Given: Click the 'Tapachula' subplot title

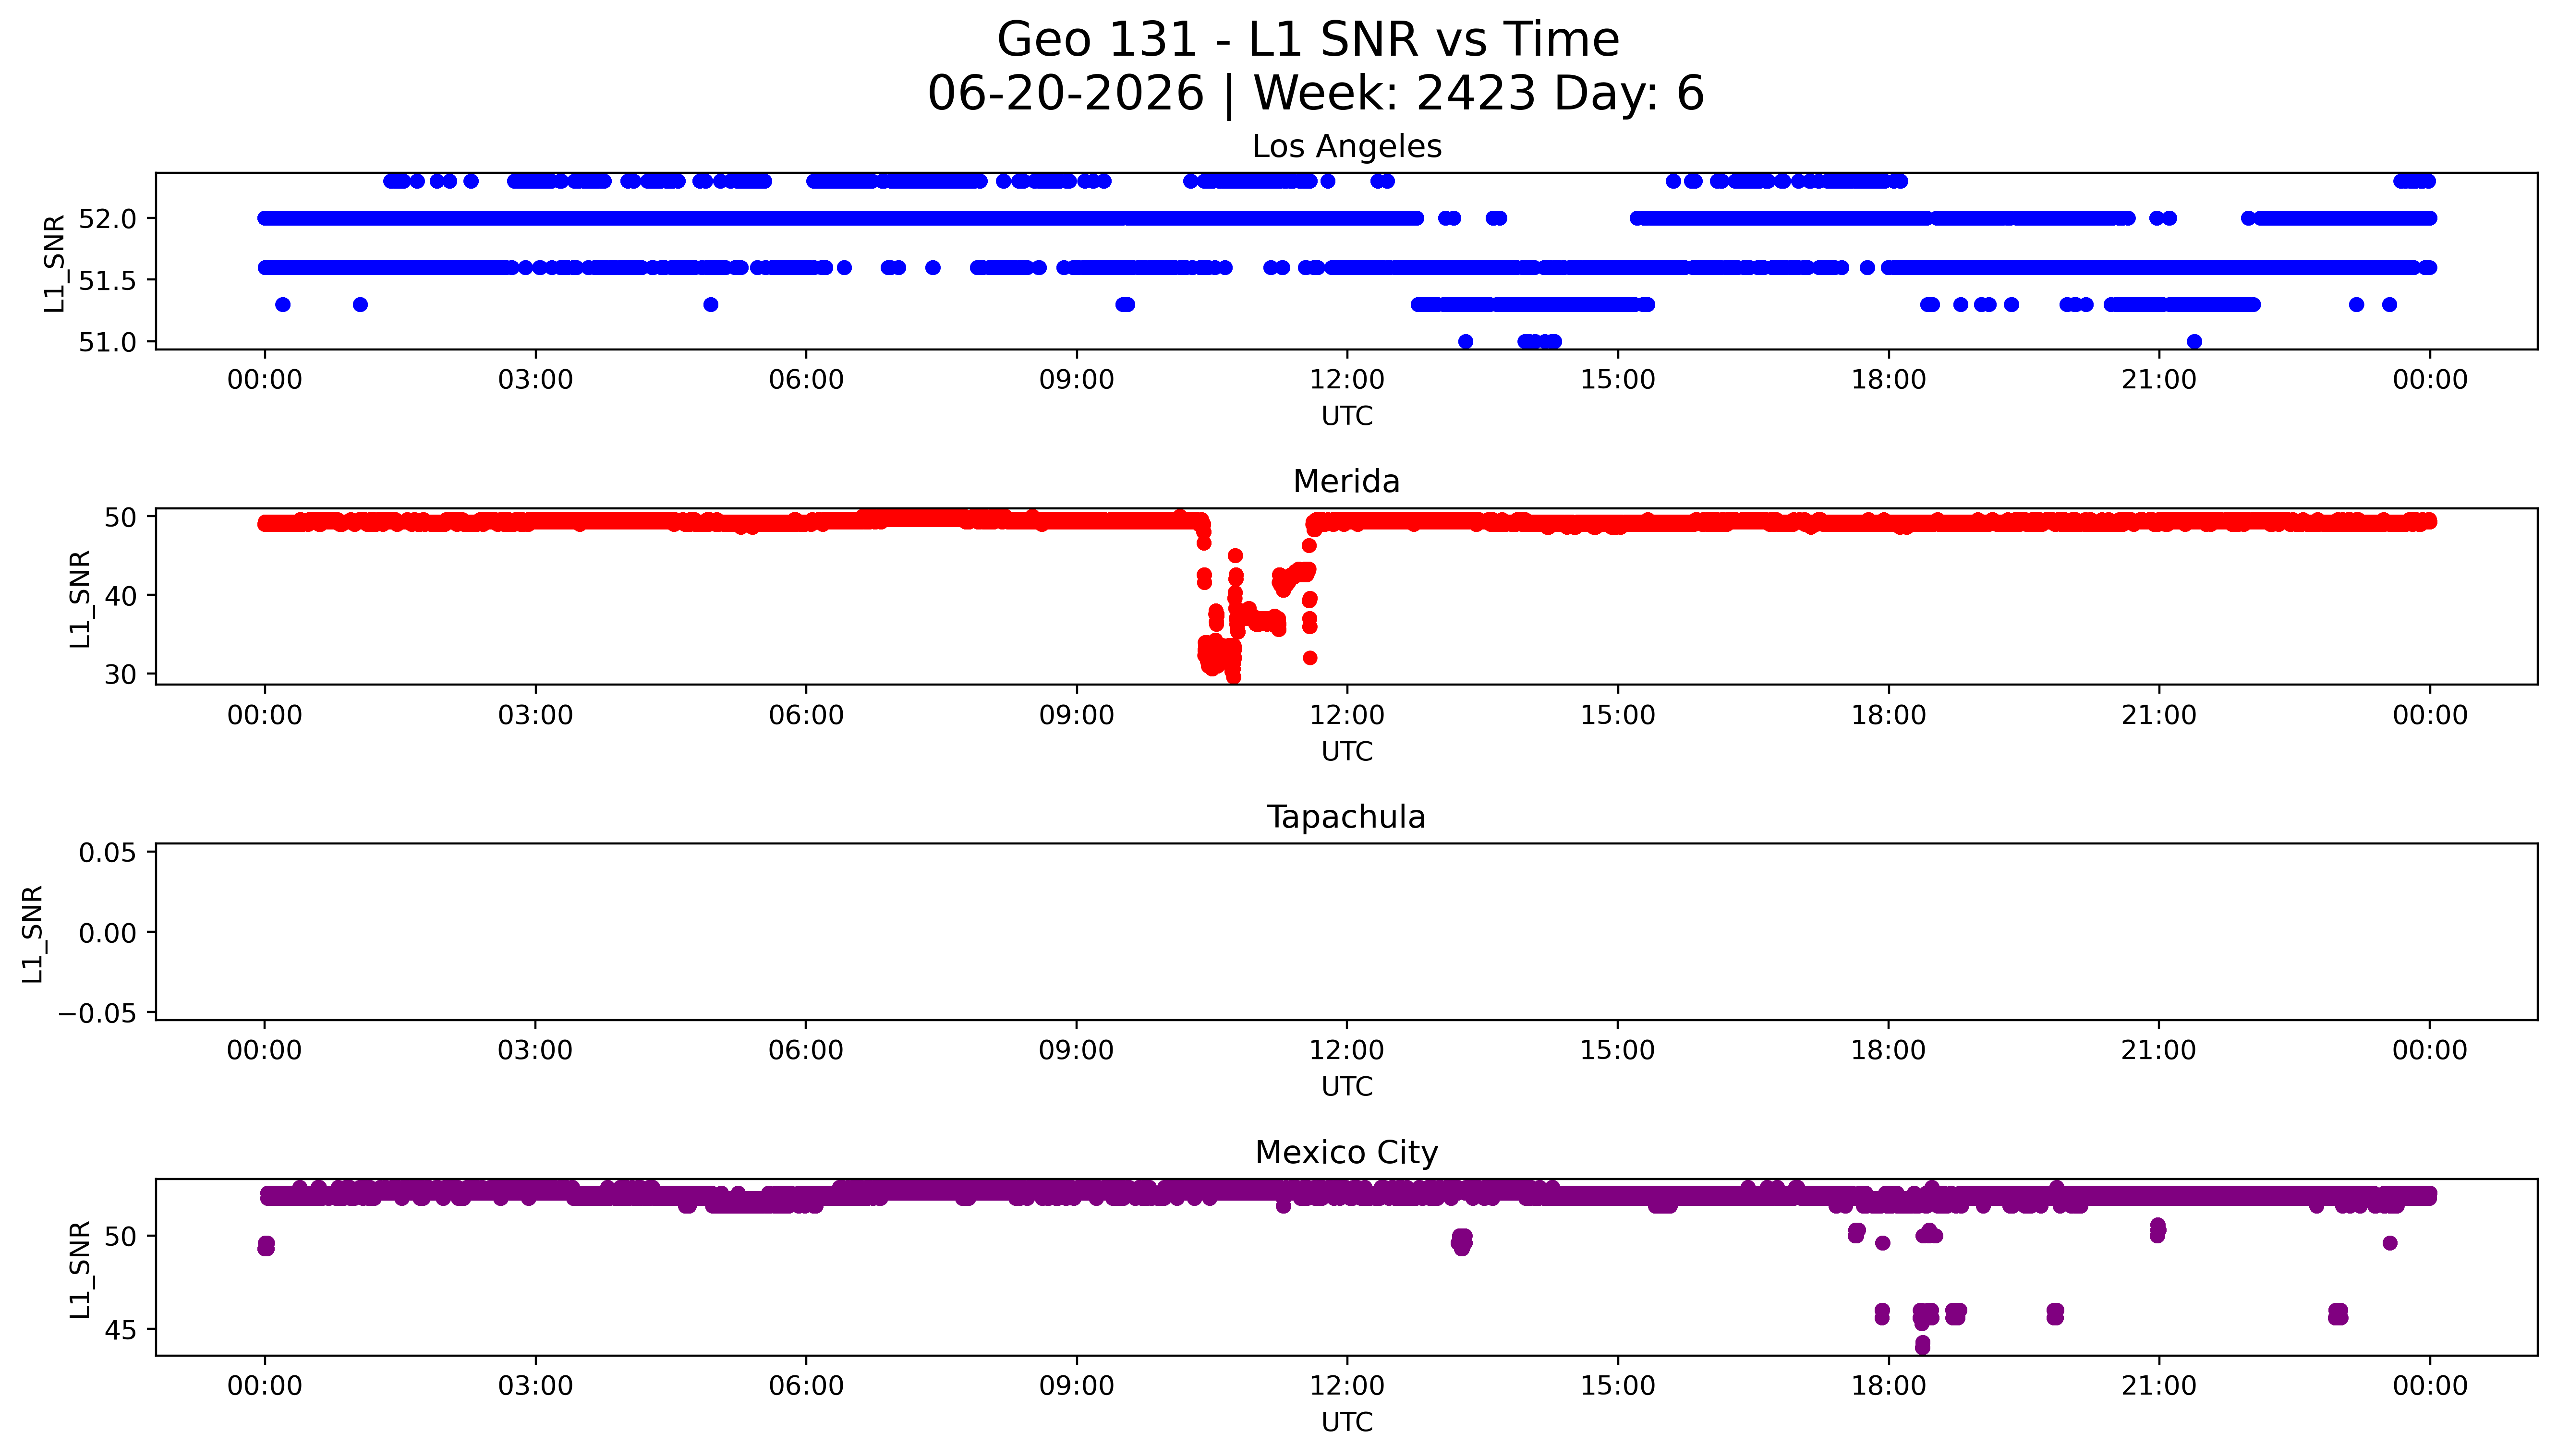Looking at the screenshot, I should coord(1346,818).
